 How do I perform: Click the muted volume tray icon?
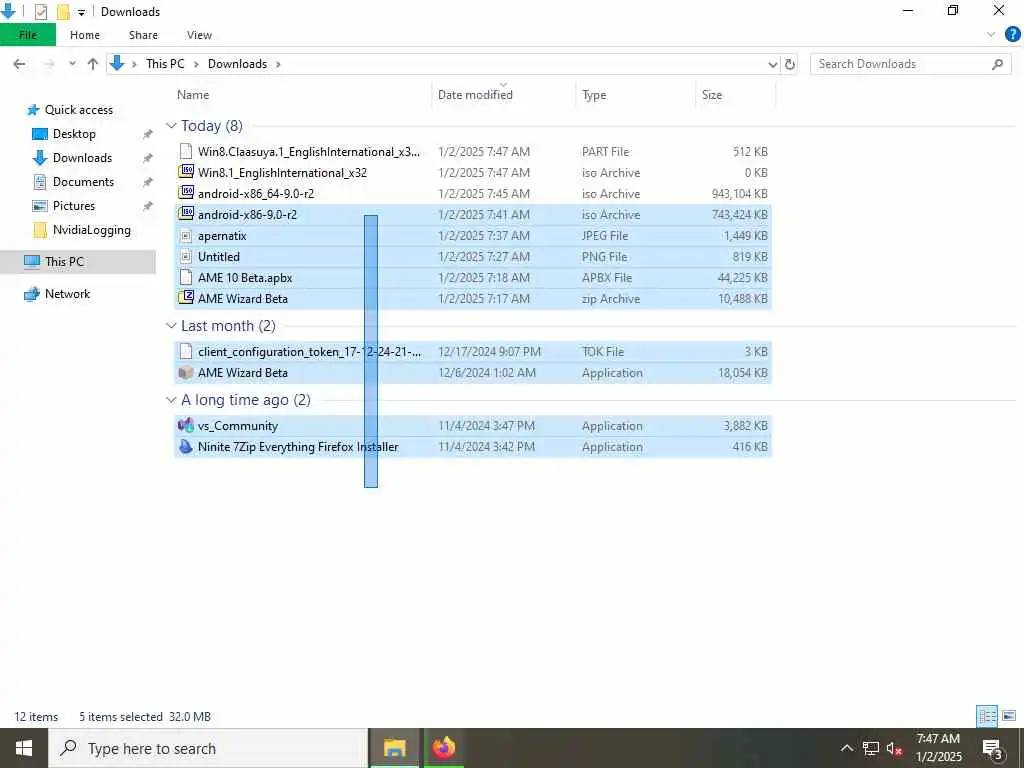pyautogui.click(x=895, y=749)
